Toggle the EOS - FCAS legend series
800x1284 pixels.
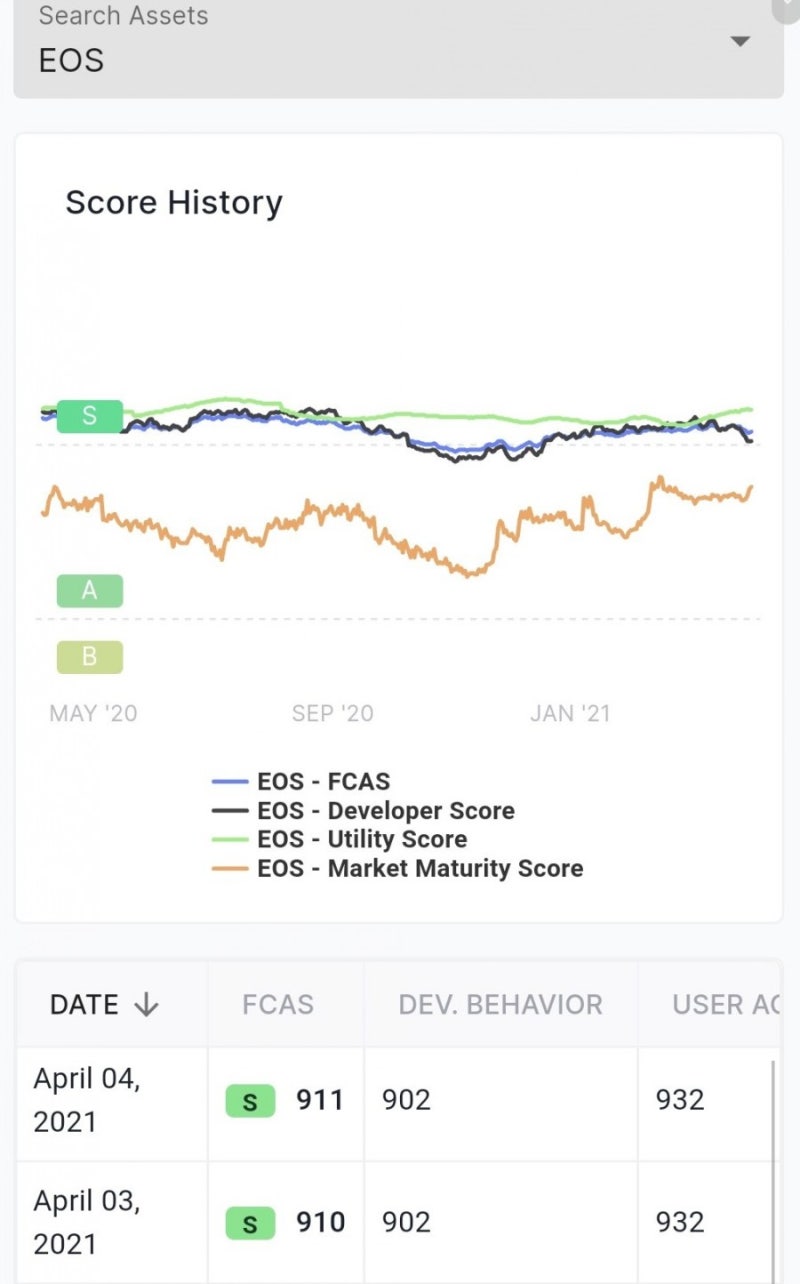pos(323,782)
